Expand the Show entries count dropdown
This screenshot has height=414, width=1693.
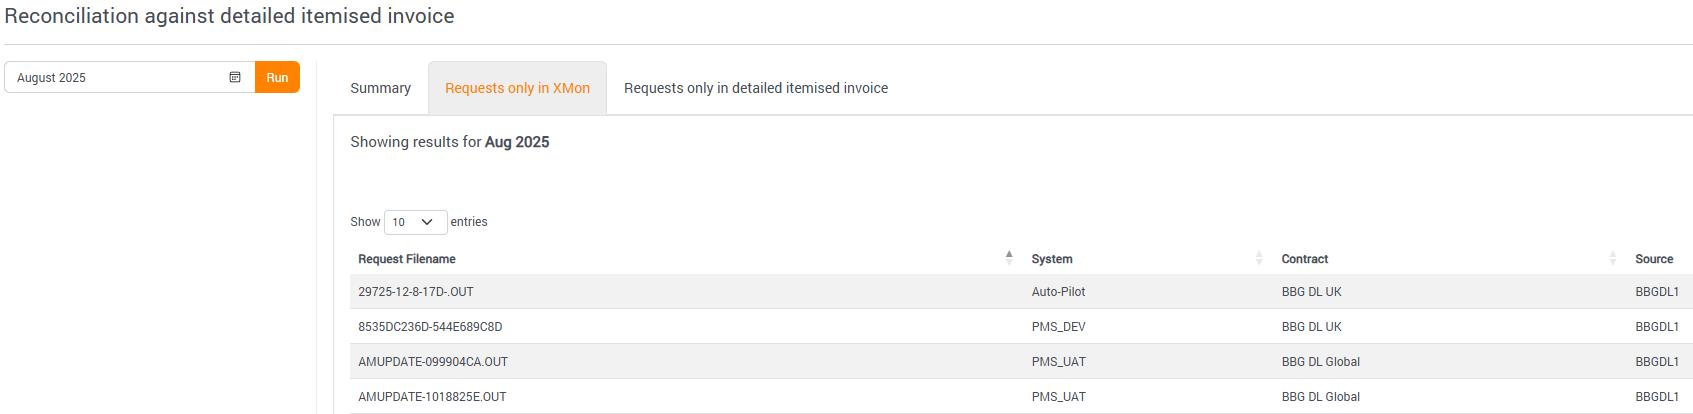pyautogui.click(x=415, y=222)
